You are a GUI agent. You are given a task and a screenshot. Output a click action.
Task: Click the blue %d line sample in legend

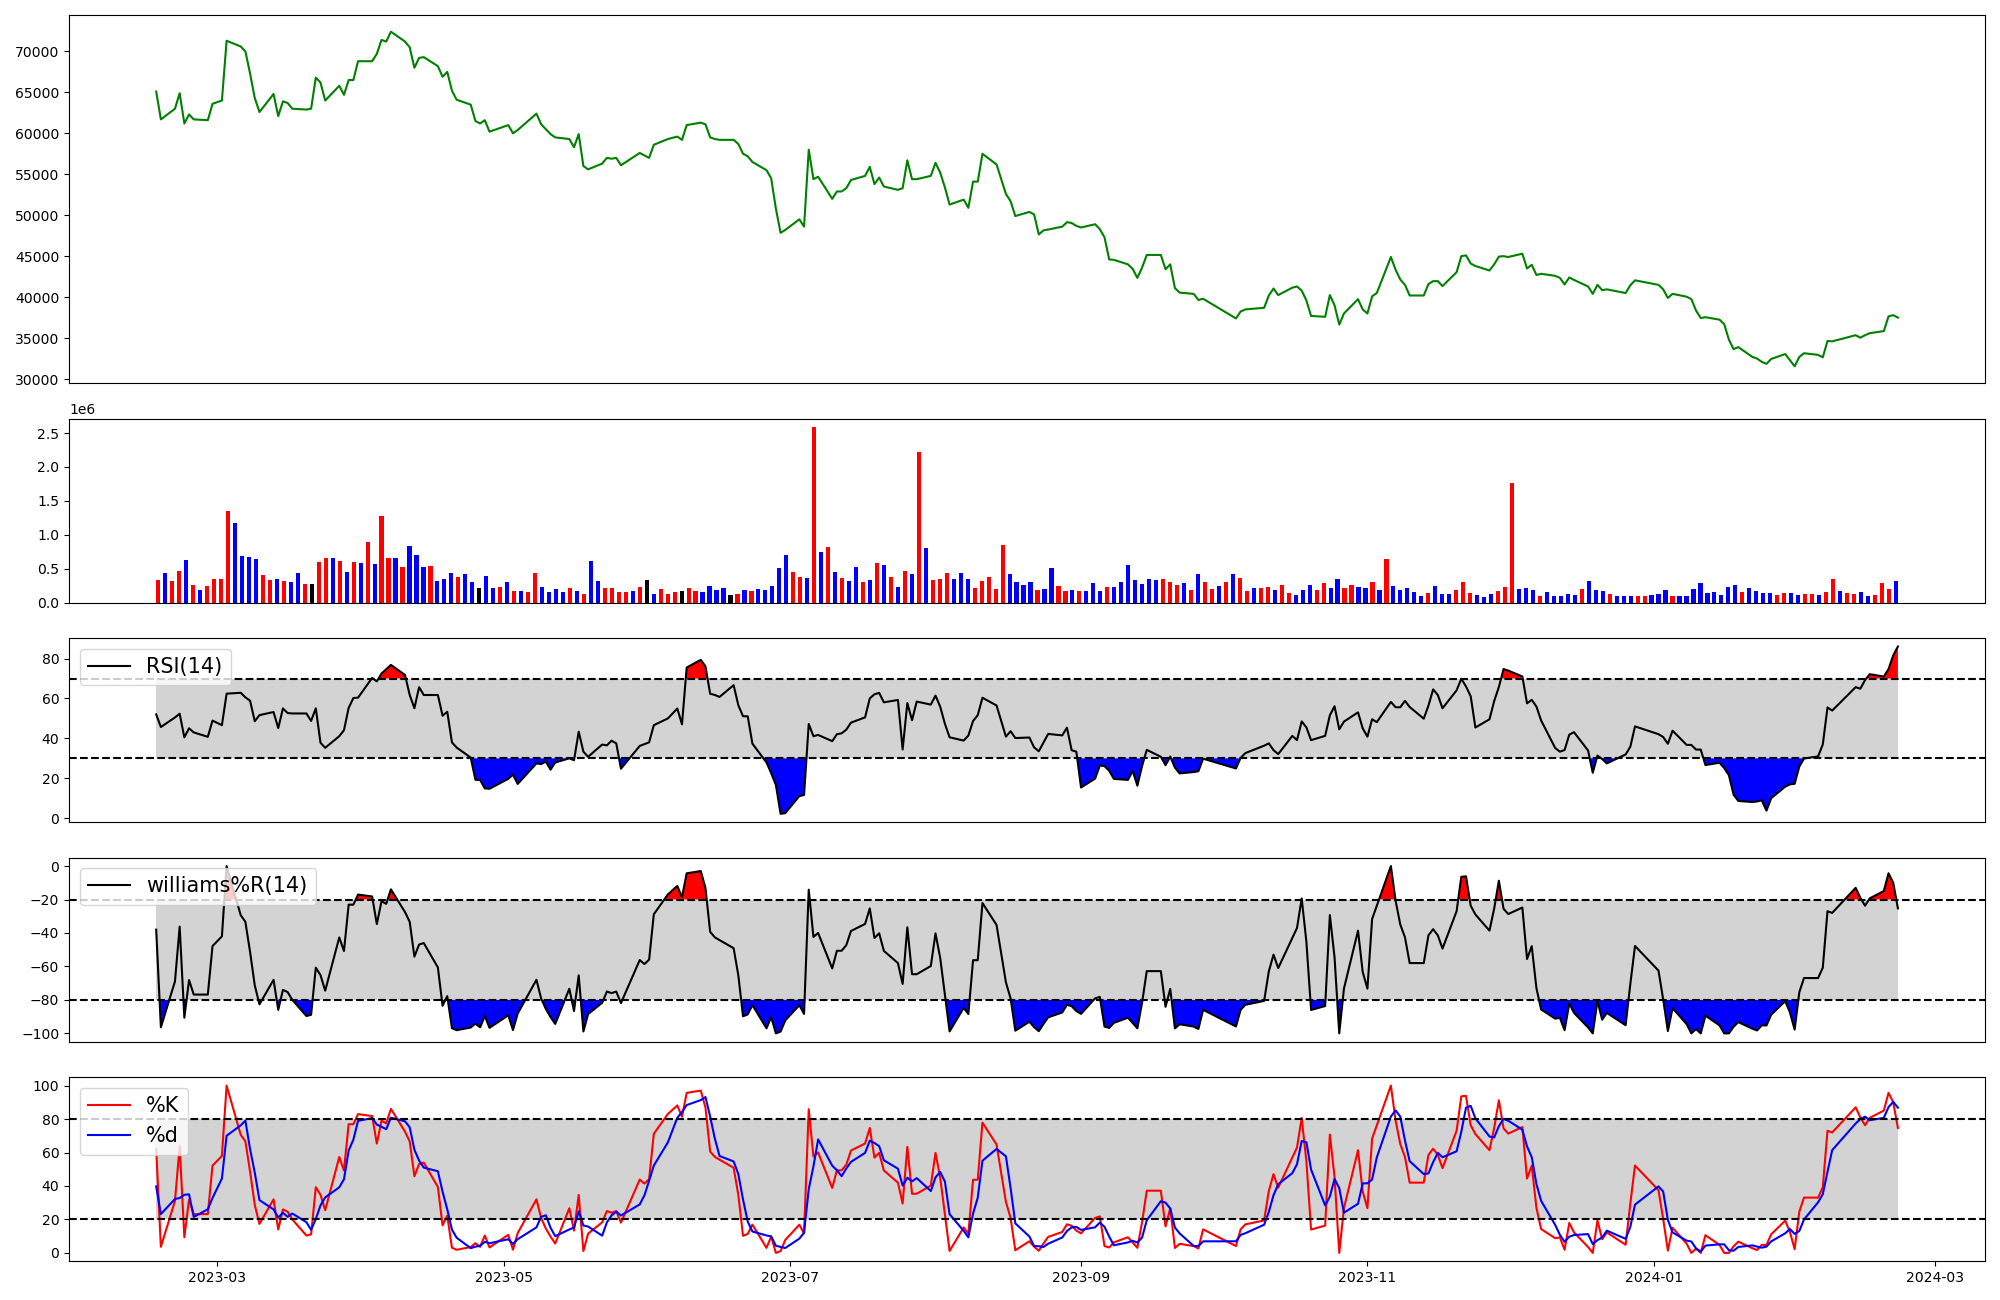(x=109, y=1135)
